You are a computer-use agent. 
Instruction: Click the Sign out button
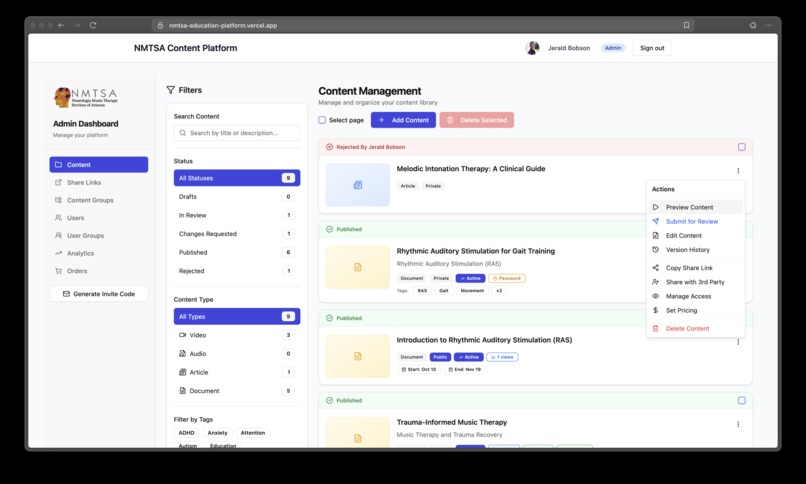point(652,48)
